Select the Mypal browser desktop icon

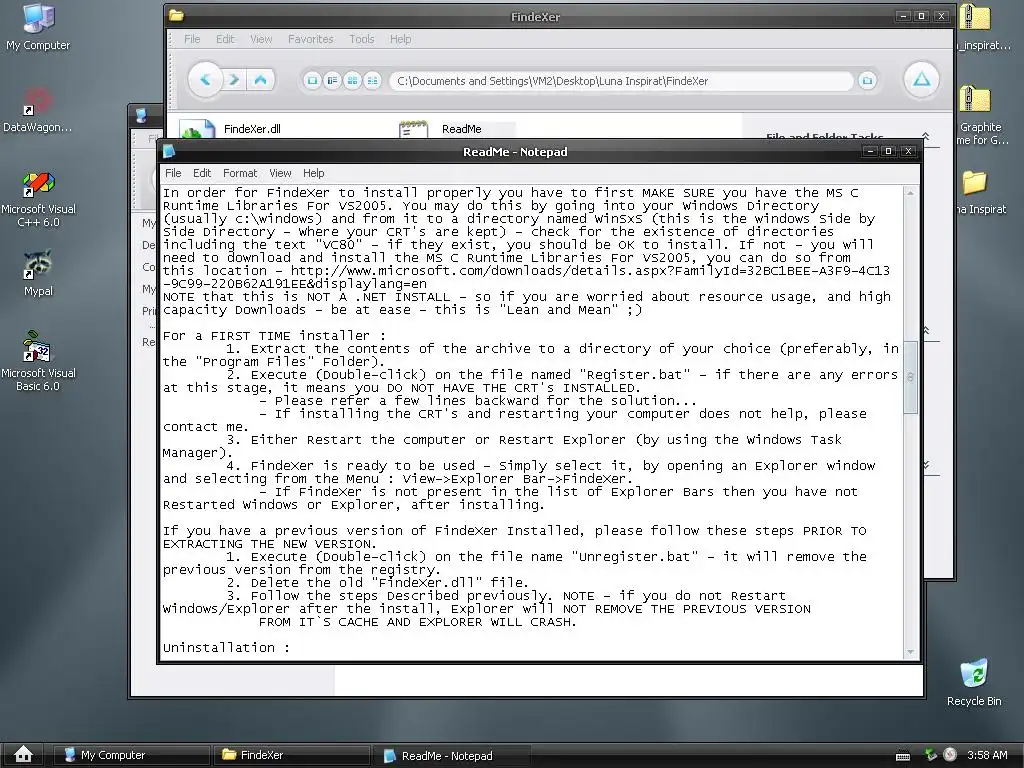[38, 273]
